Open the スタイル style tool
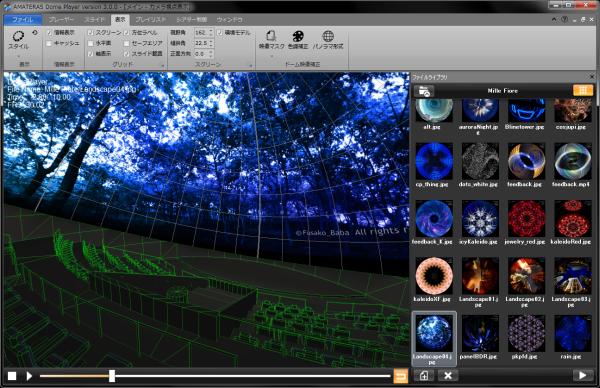 tap(18, 40)
